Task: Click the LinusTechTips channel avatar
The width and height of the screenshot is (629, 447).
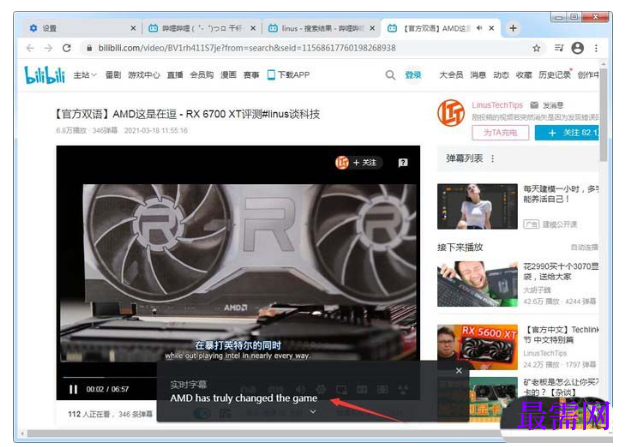Action: (451, 113)
